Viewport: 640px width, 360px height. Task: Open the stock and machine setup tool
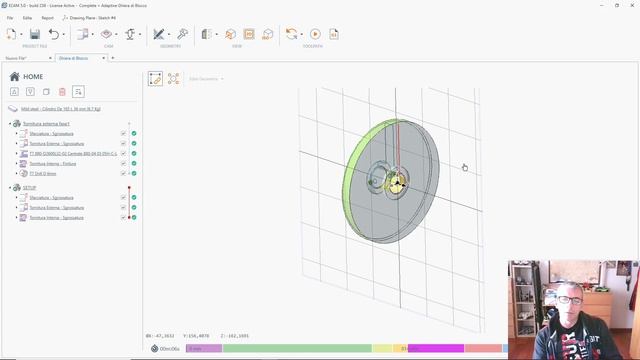(82, 34)
